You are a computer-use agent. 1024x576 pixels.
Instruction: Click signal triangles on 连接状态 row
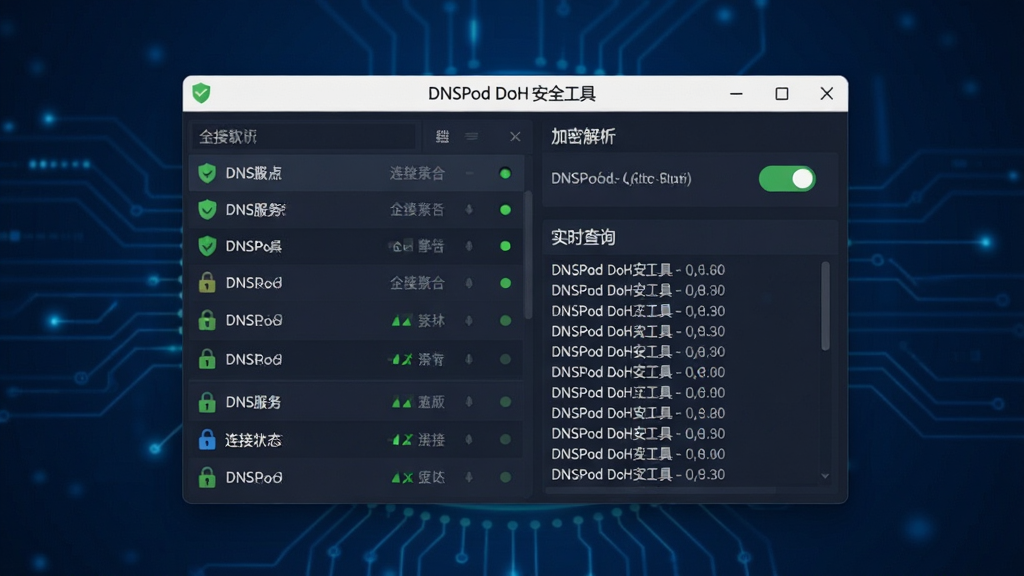tap(402, 440)
